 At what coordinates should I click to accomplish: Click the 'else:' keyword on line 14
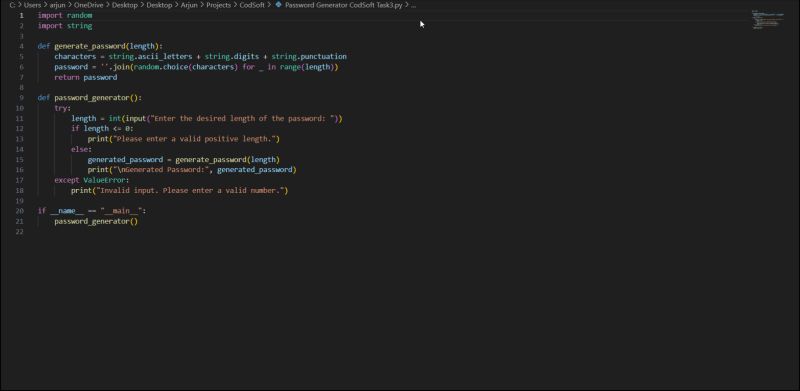click(x=82, y=149)
